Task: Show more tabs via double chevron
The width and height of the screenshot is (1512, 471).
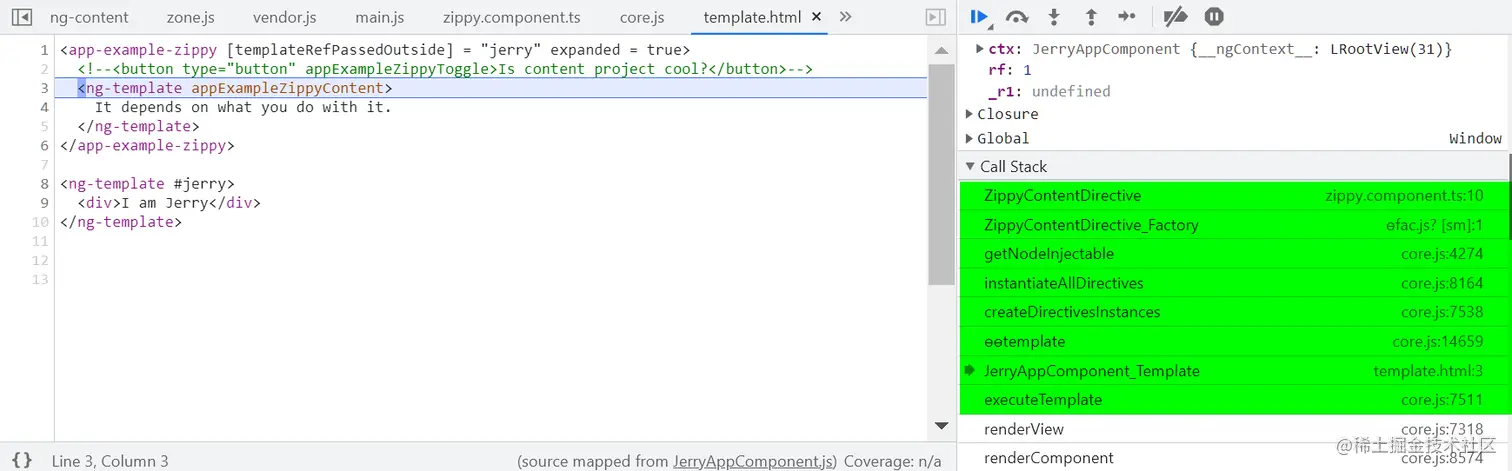Action: [845, 17]
